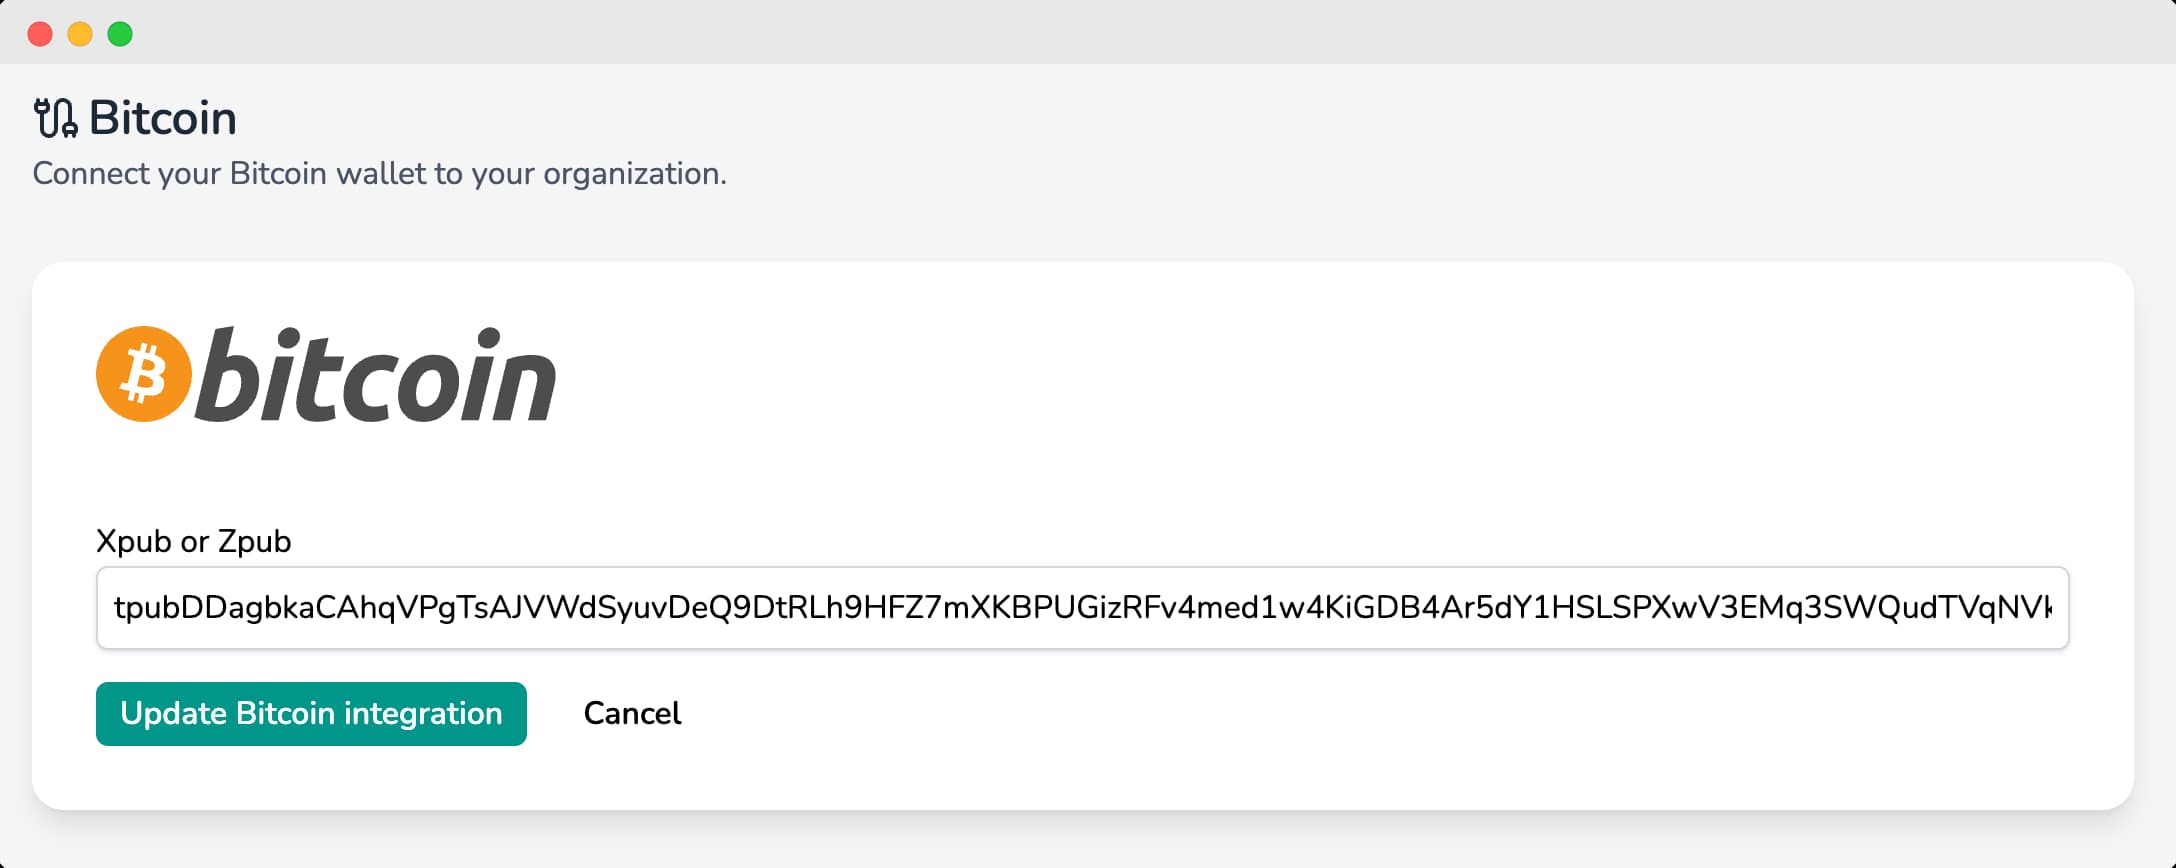Click the green zoom control
The image size is (2176, 868).
coord(120,33)
